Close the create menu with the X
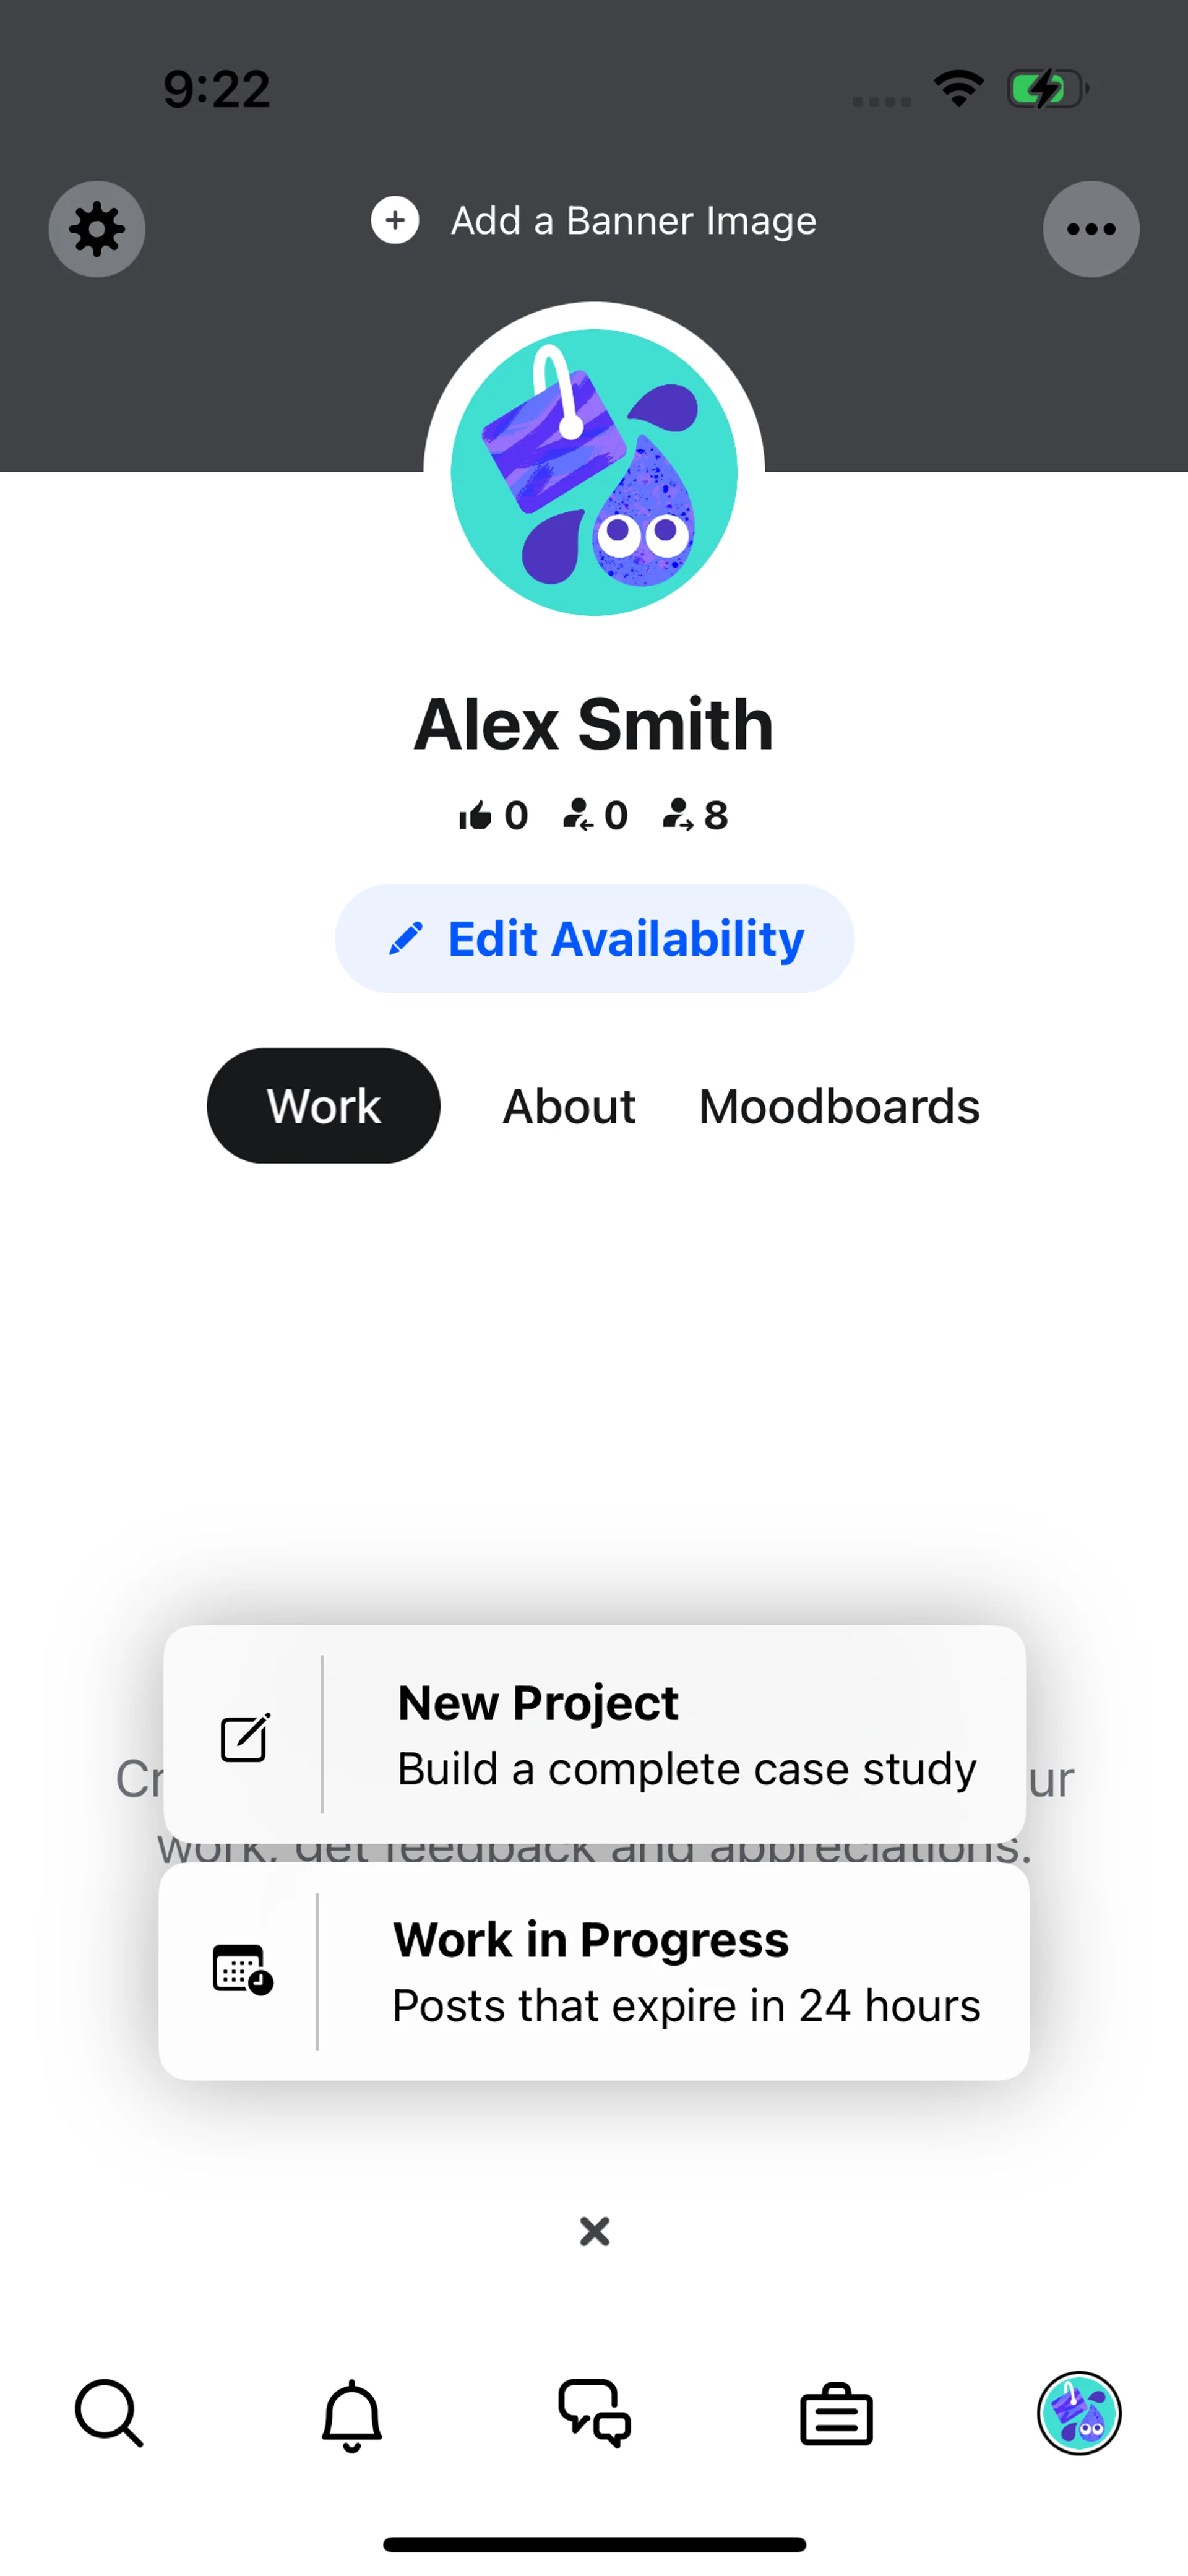The height and width of the screenshot is (2576, 1188). [595, 2231]
